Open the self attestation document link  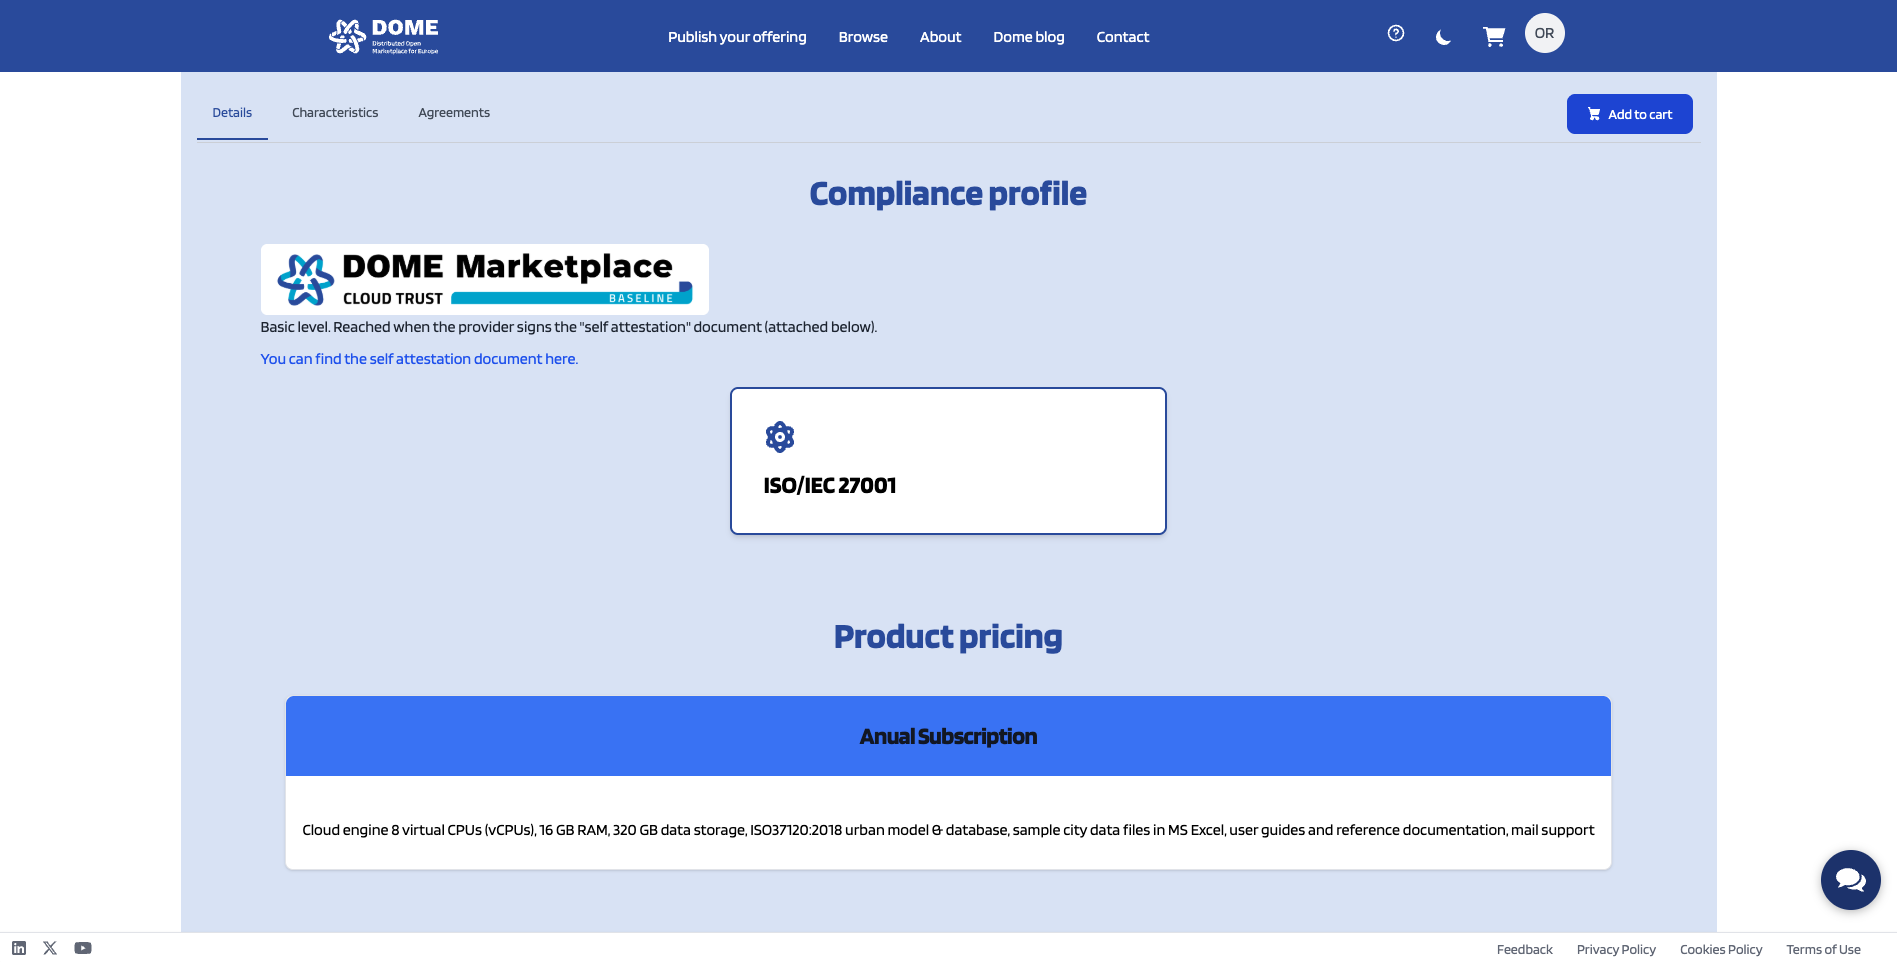[419, 359]
